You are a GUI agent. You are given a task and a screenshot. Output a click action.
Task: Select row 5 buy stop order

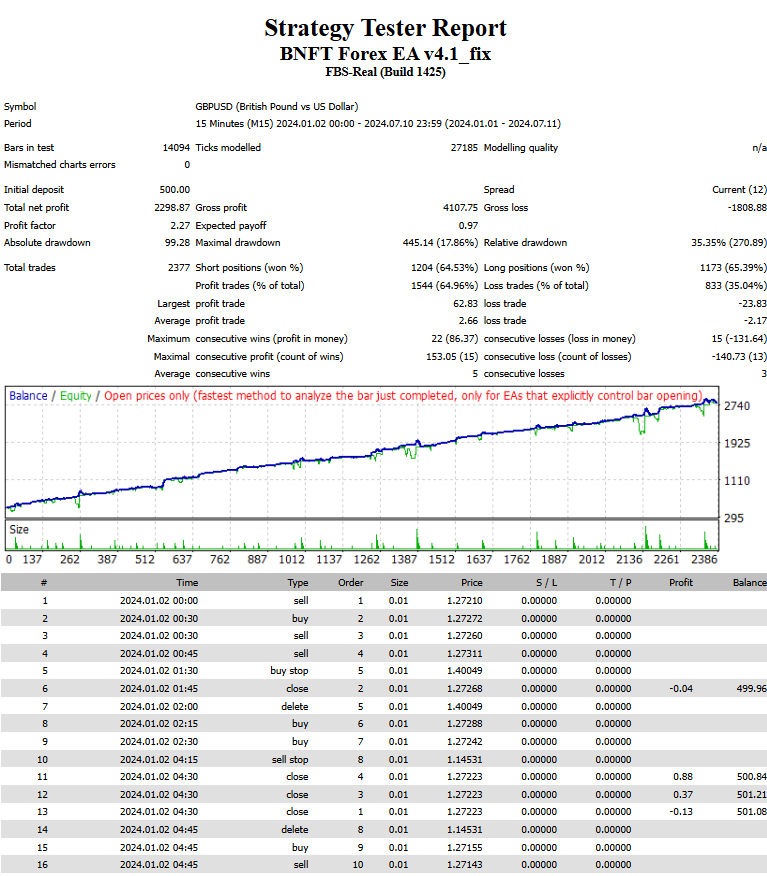383,670
